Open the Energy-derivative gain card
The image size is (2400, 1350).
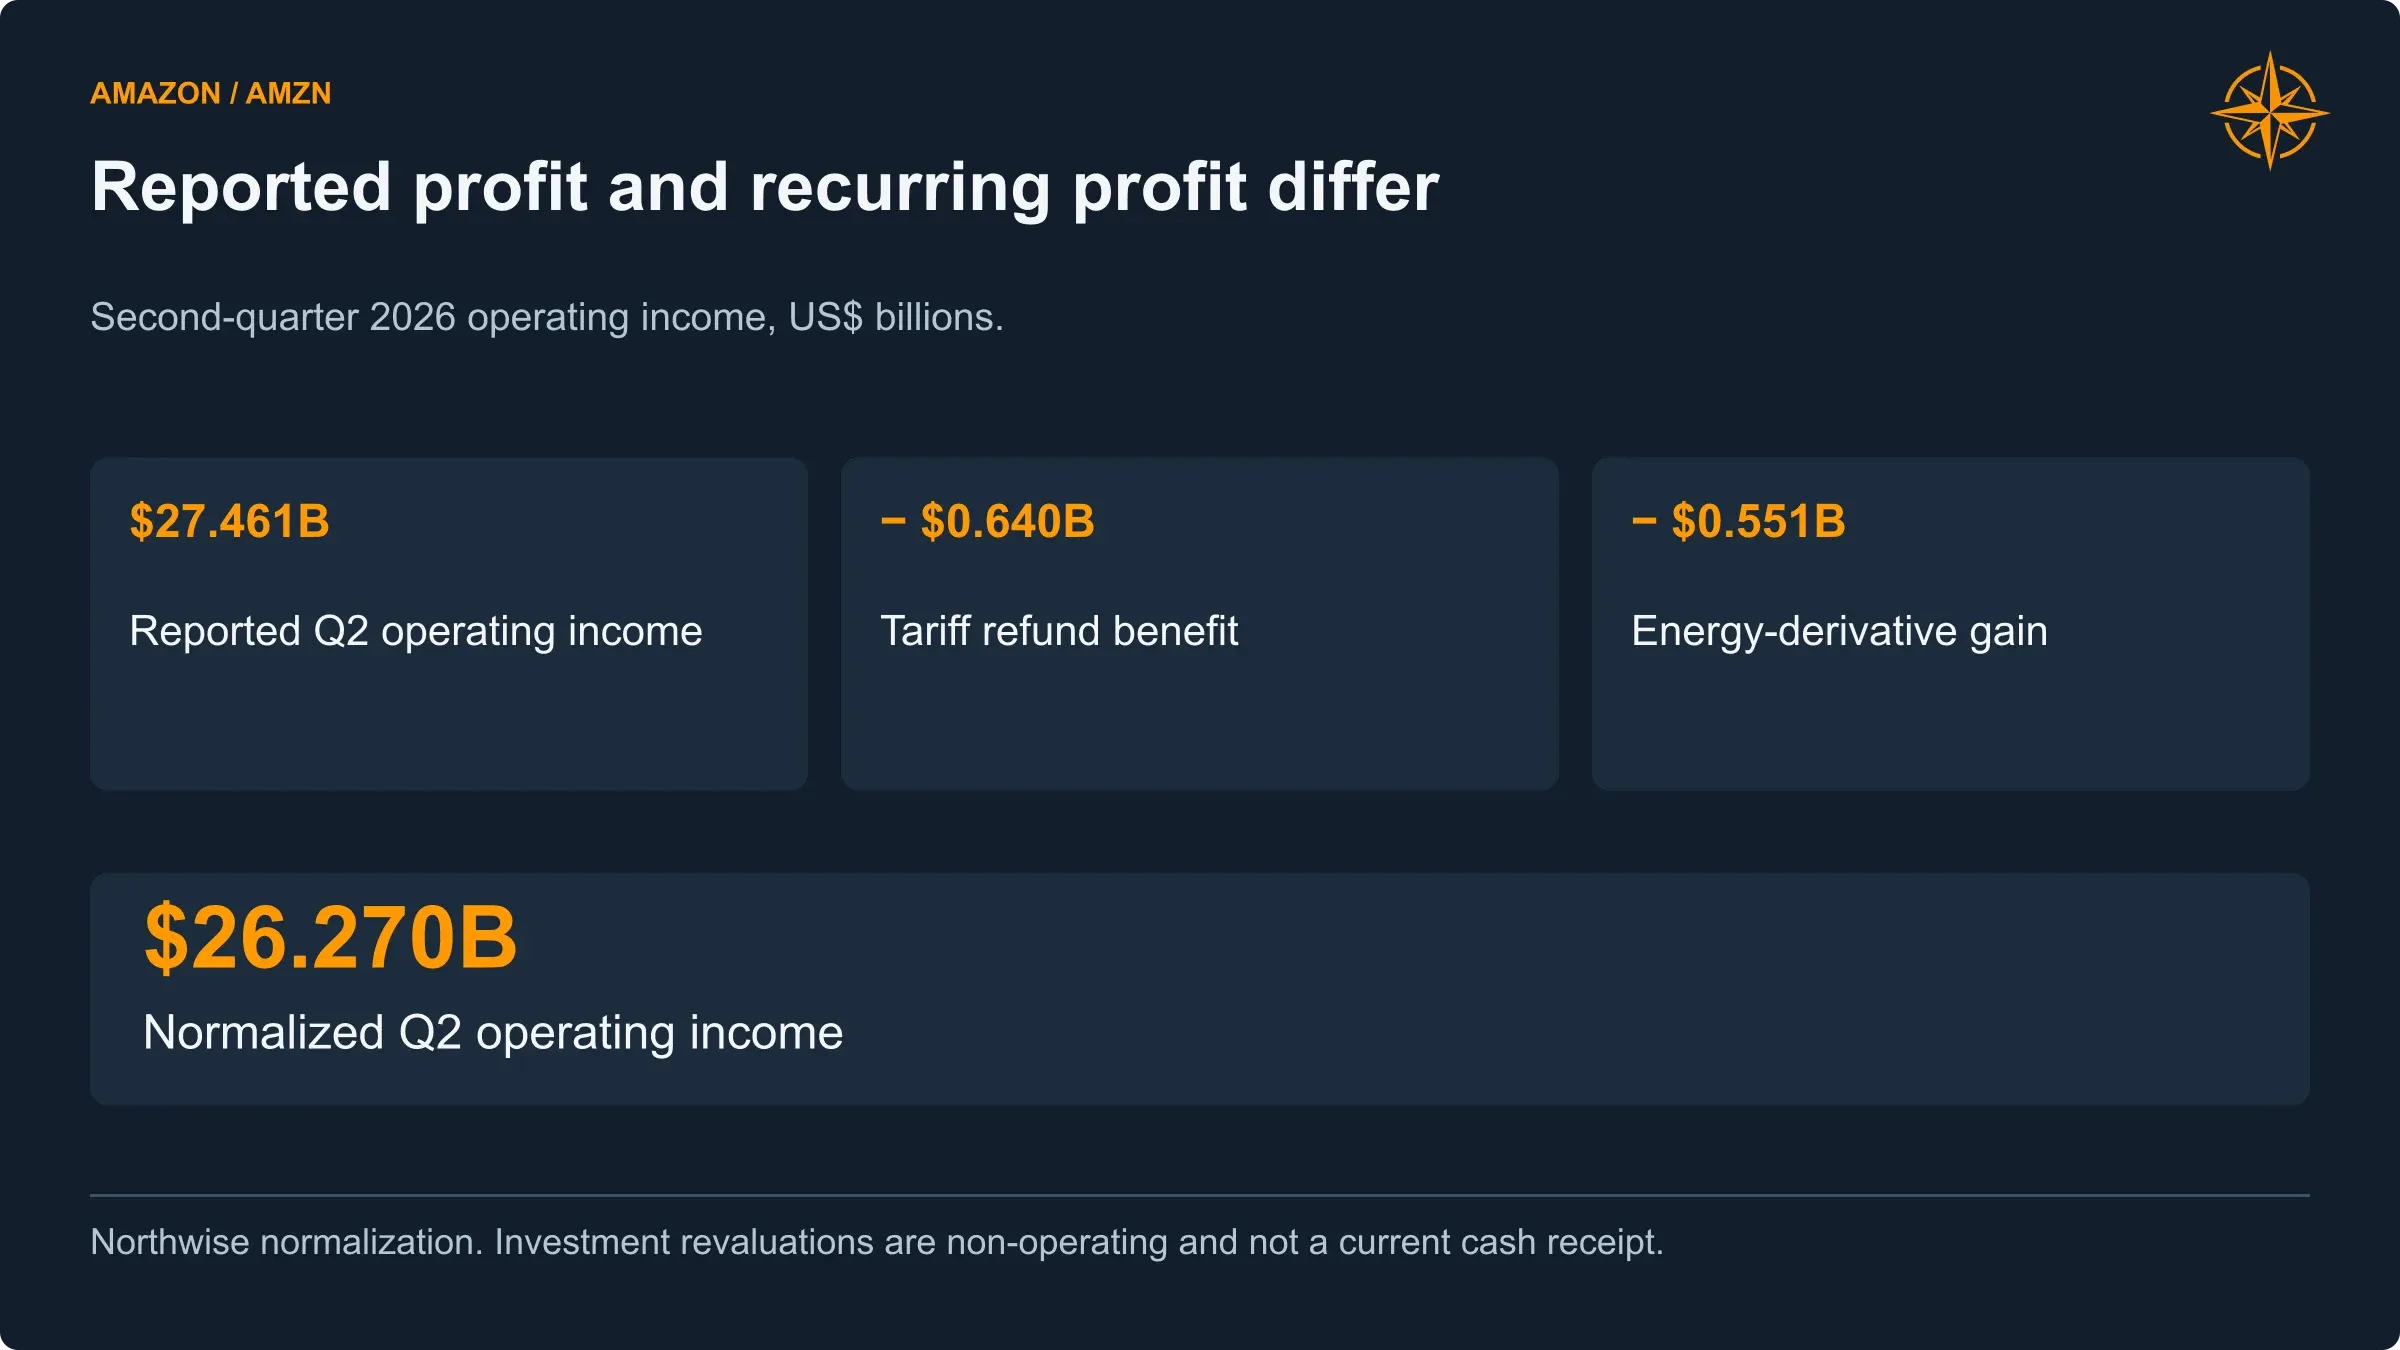(x=1951, y=624)
